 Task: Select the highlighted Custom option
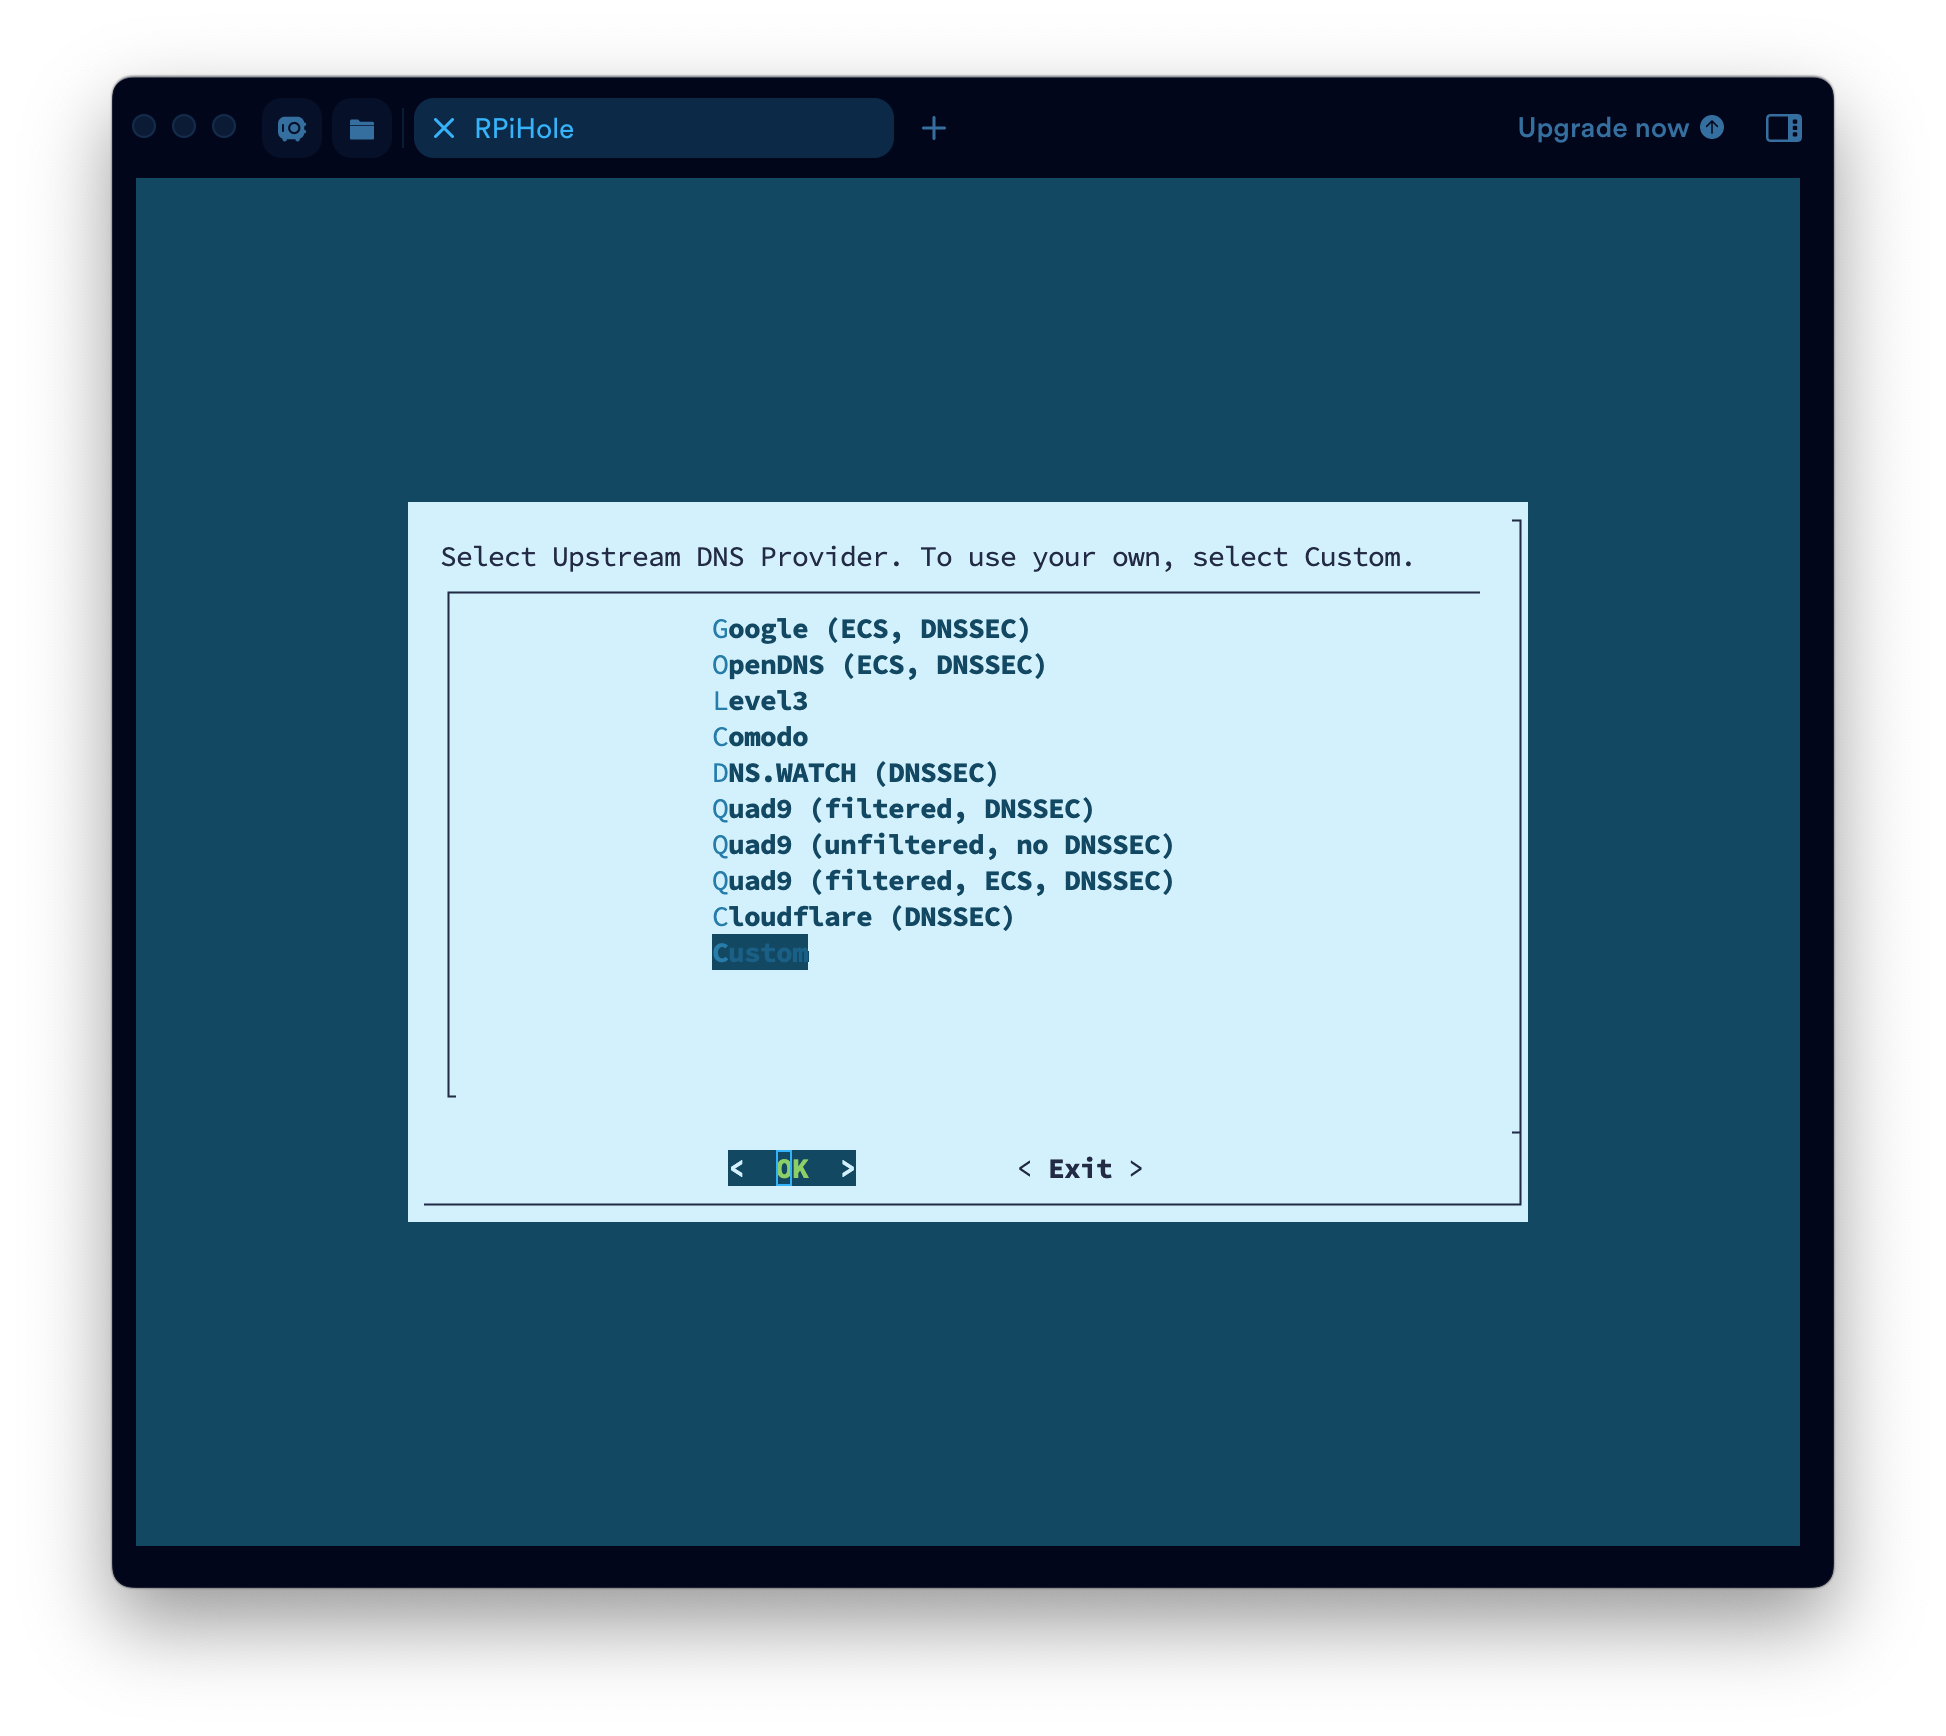759,953
